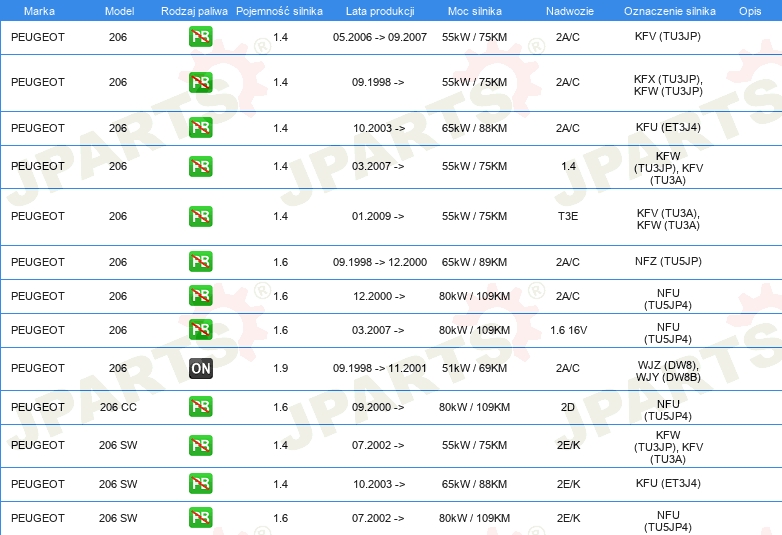Select the model 206 CC
The image size is (782, 535).
click(x=118, y=407)
